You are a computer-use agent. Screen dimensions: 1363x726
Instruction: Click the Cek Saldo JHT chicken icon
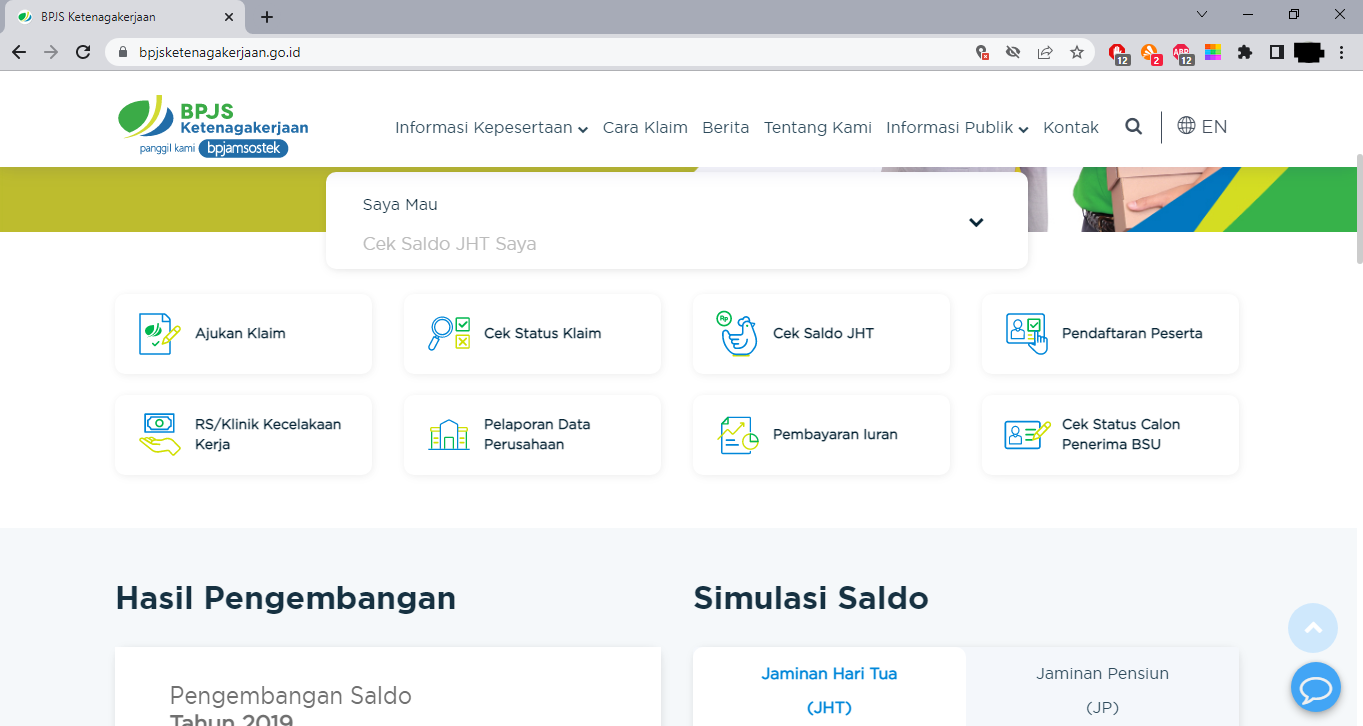coord(738,334)
